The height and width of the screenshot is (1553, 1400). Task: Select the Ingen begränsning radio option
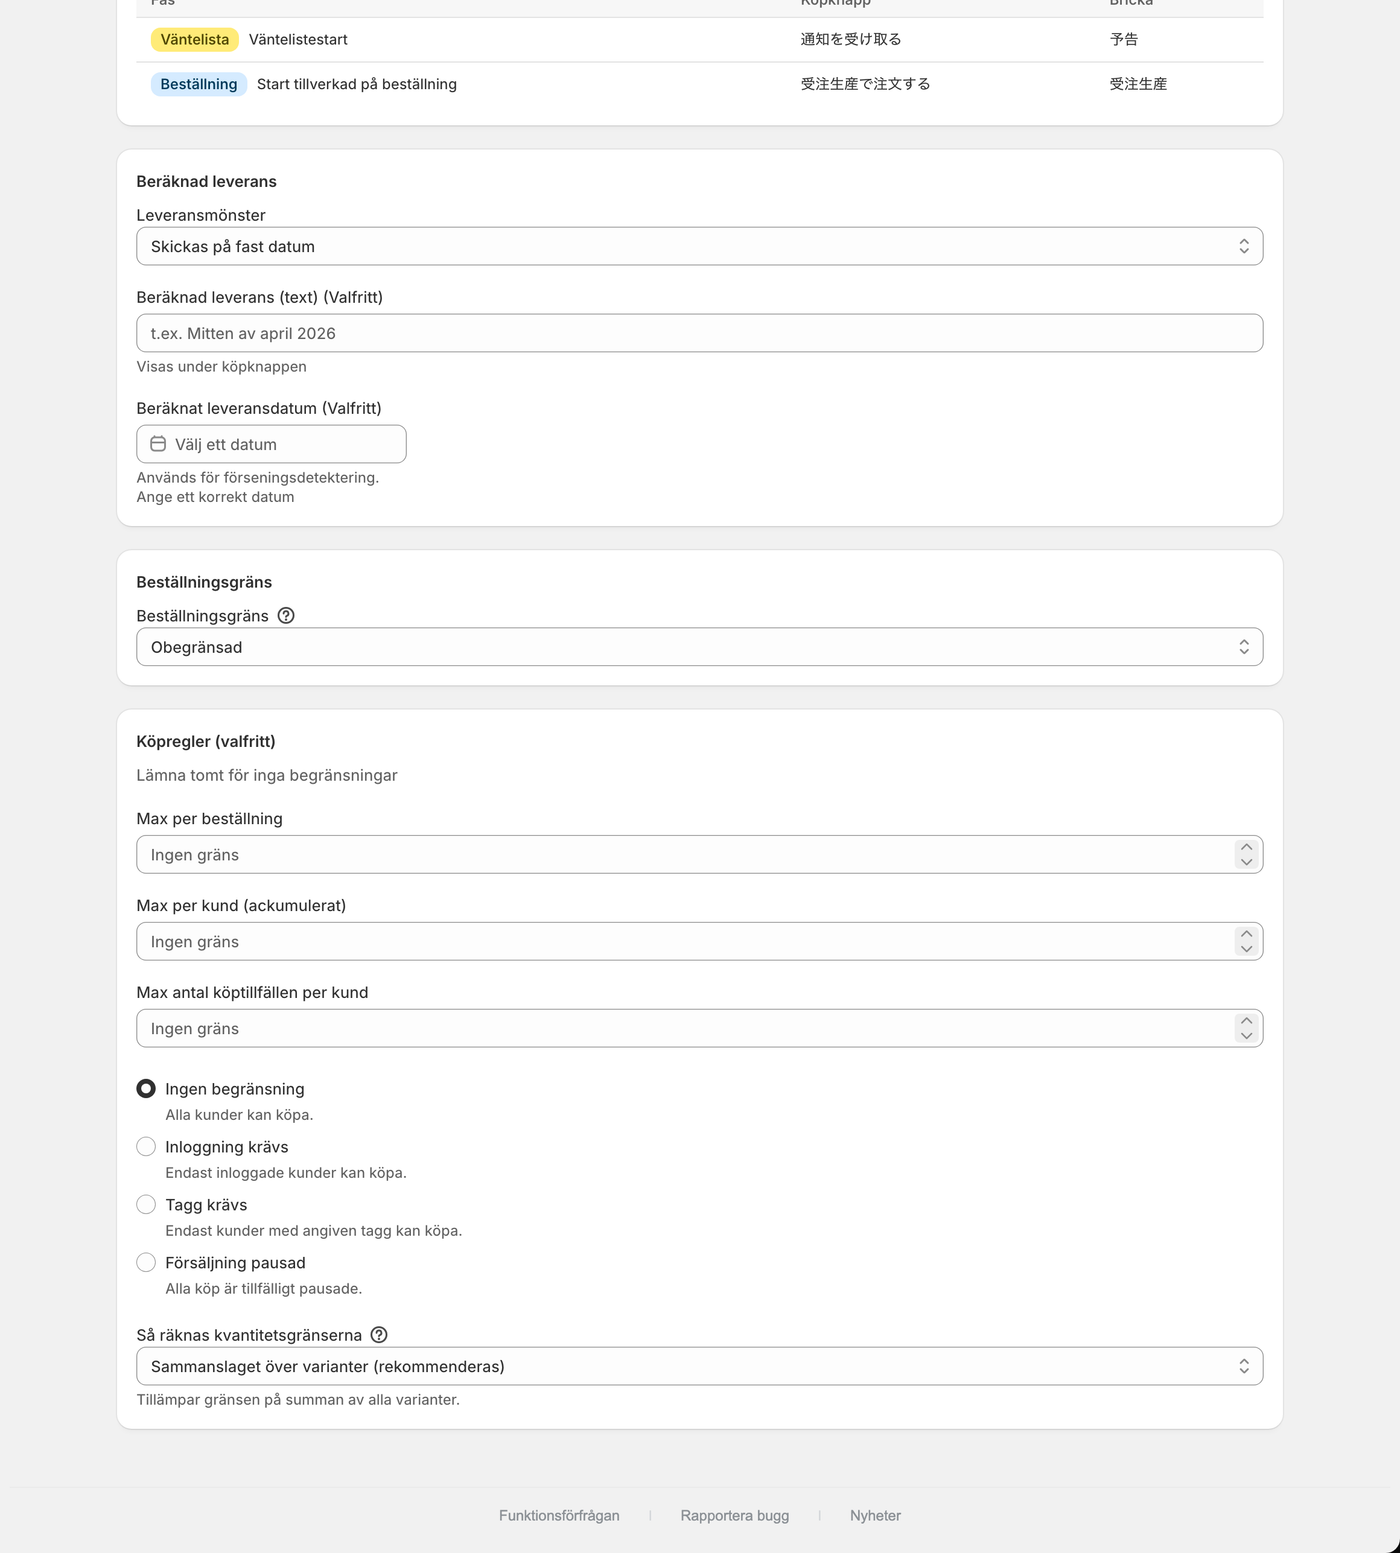coord(146,1089)
